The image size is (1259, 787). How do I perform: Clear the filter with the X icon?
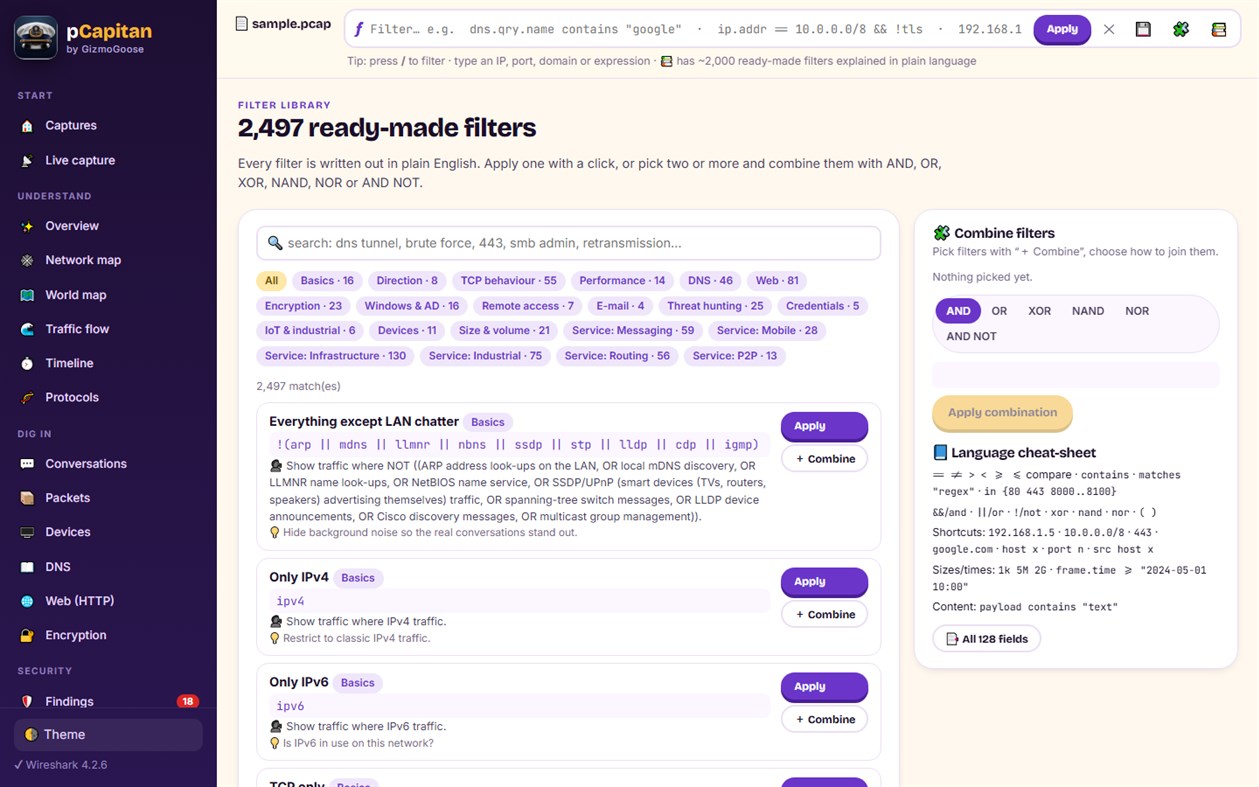[1109, 30]
